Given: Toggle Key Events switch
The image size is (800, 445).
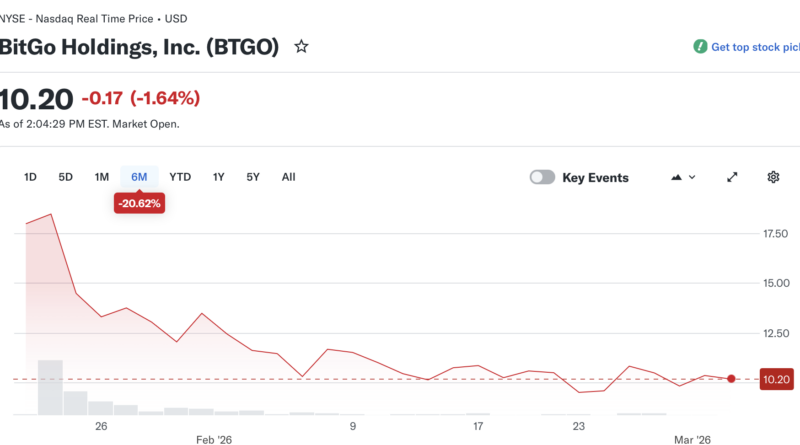Looking at the screenshot, I should click(x=542, y=177).
